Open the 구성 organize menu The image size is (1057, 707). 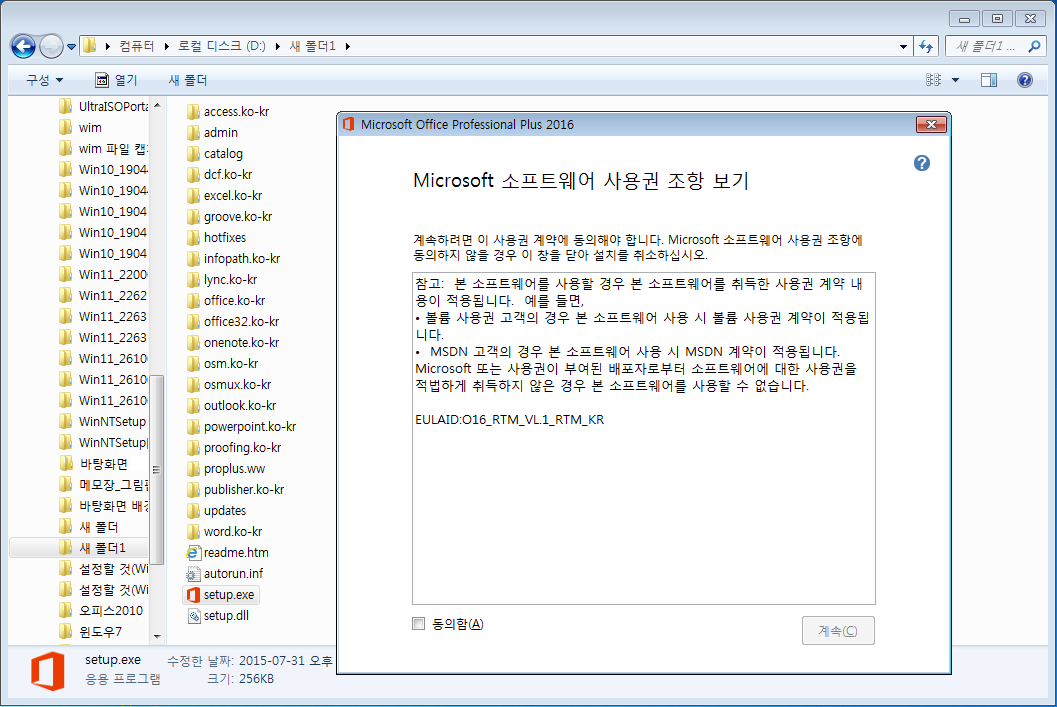(44, 80)
